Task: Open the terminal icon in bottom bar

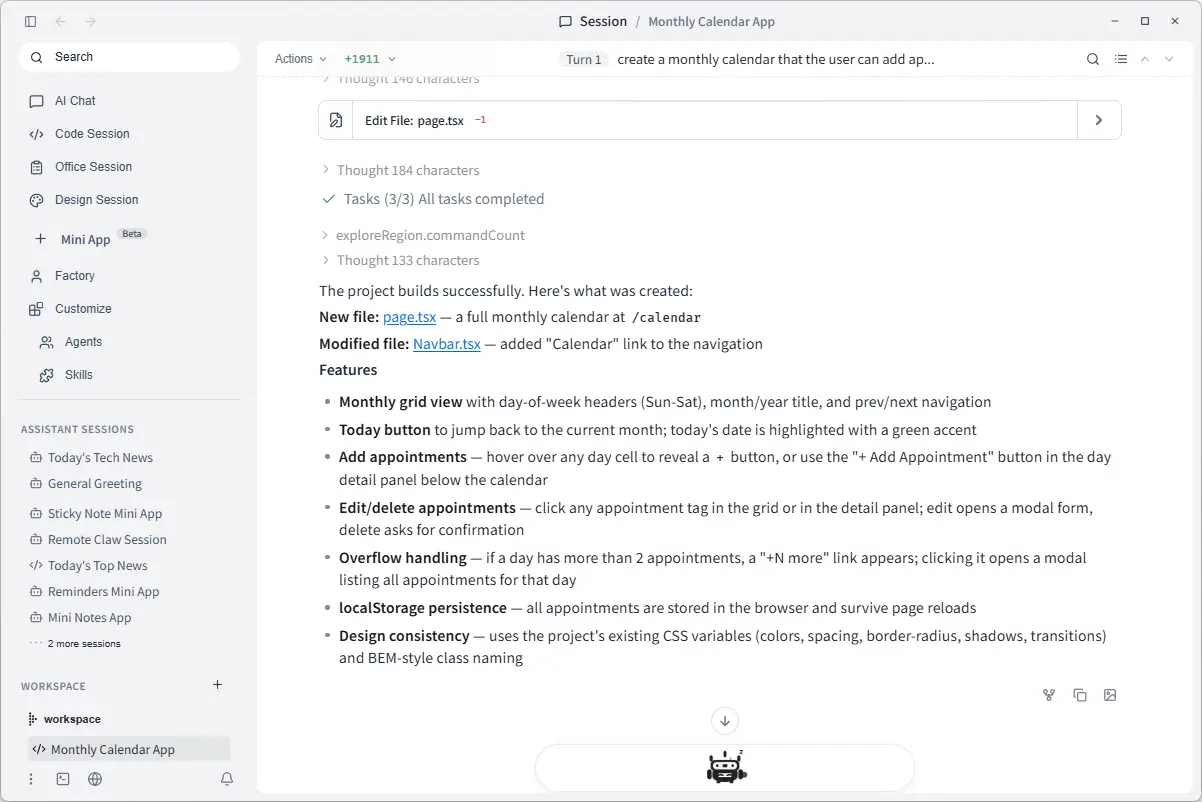Action: (63, 779)
